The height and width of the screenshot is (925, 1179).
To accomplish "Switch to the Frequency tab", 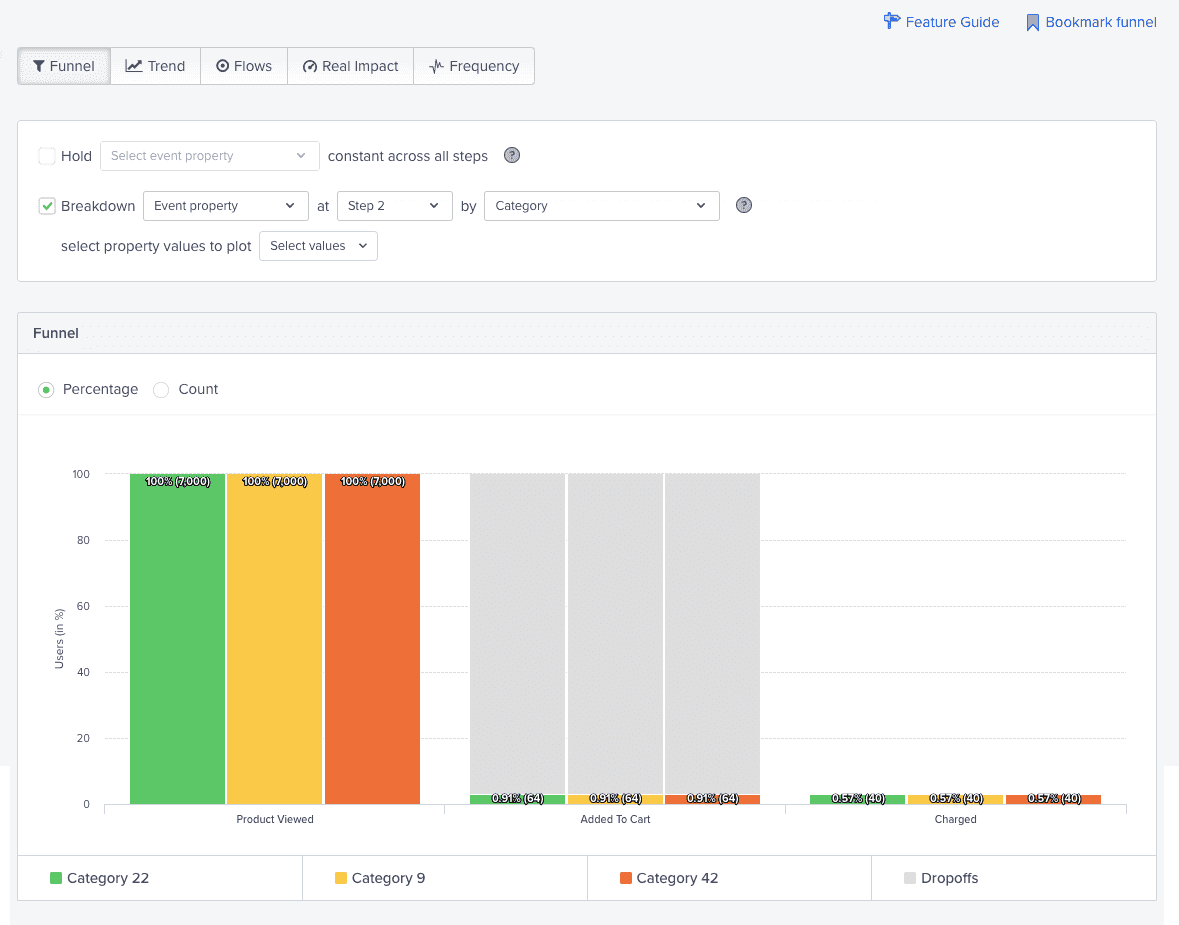I will pos(474,66).
